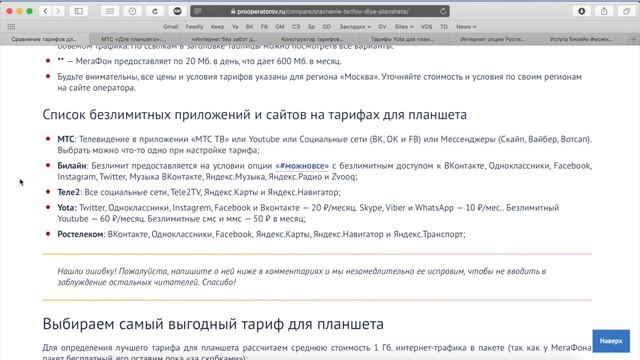Open the OD bookmark
The height and width of the screenshot is (360, 640).
coord(327,27)
